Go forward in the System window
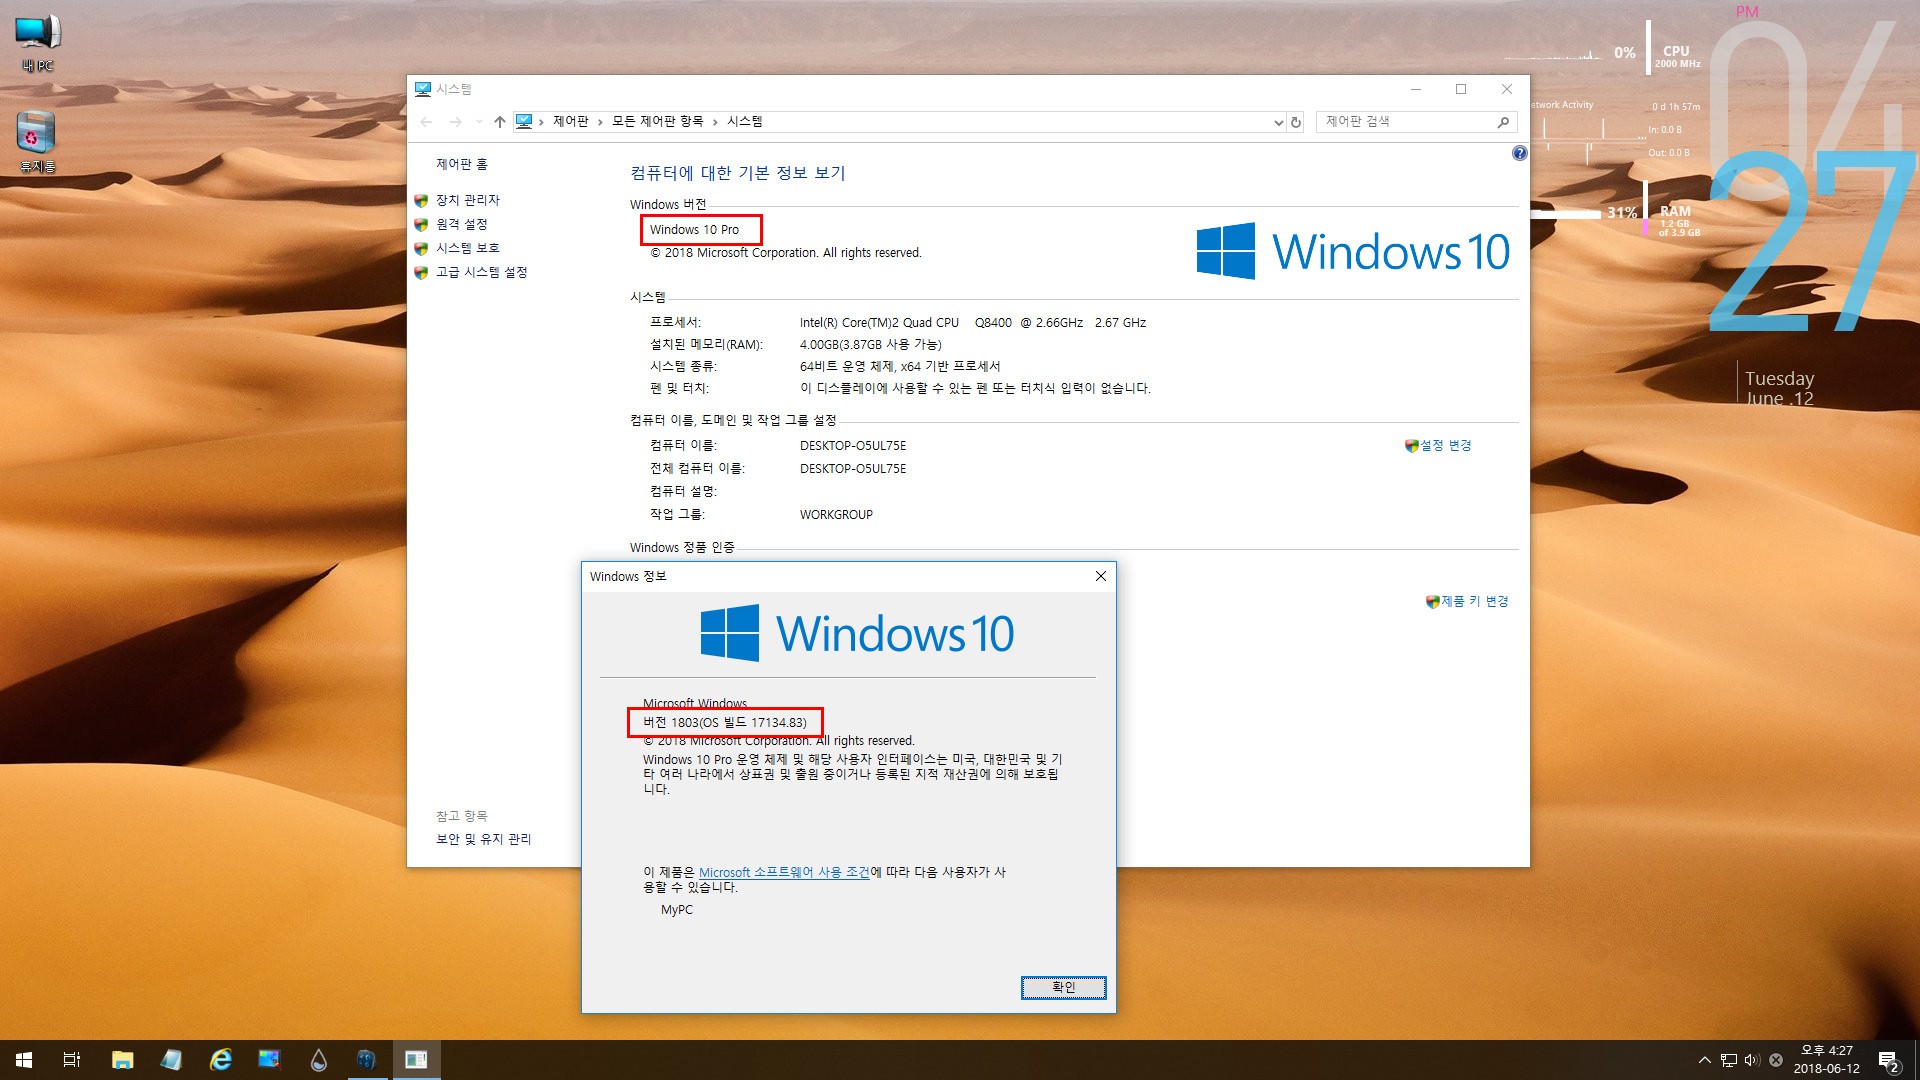 [456, 122]
